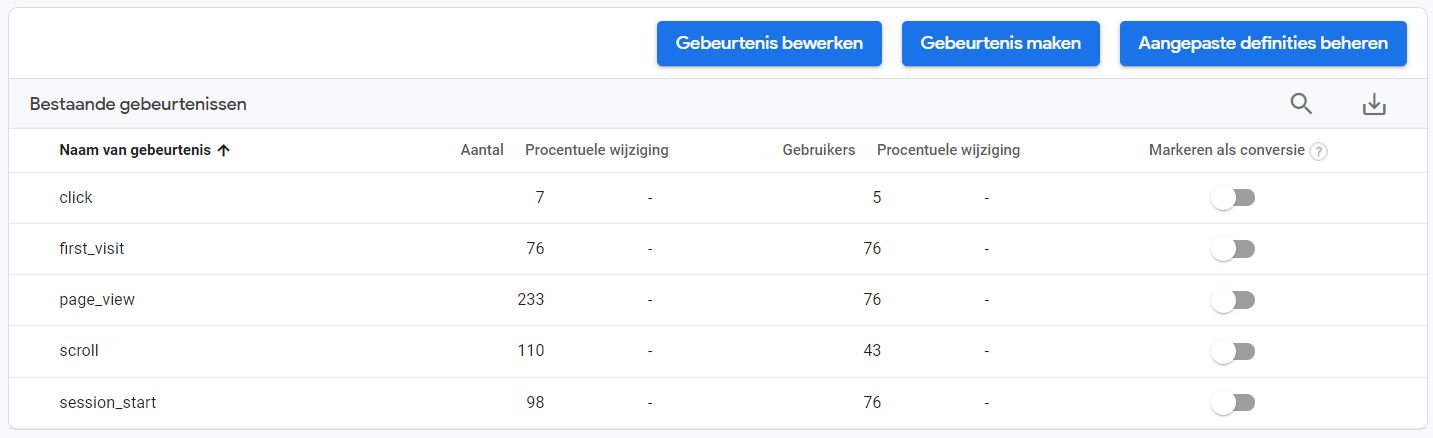Image resolution: width=1433 pixels, height=438 pixels.
Task: Click the first_visit event name
Action: click(92, 249)
